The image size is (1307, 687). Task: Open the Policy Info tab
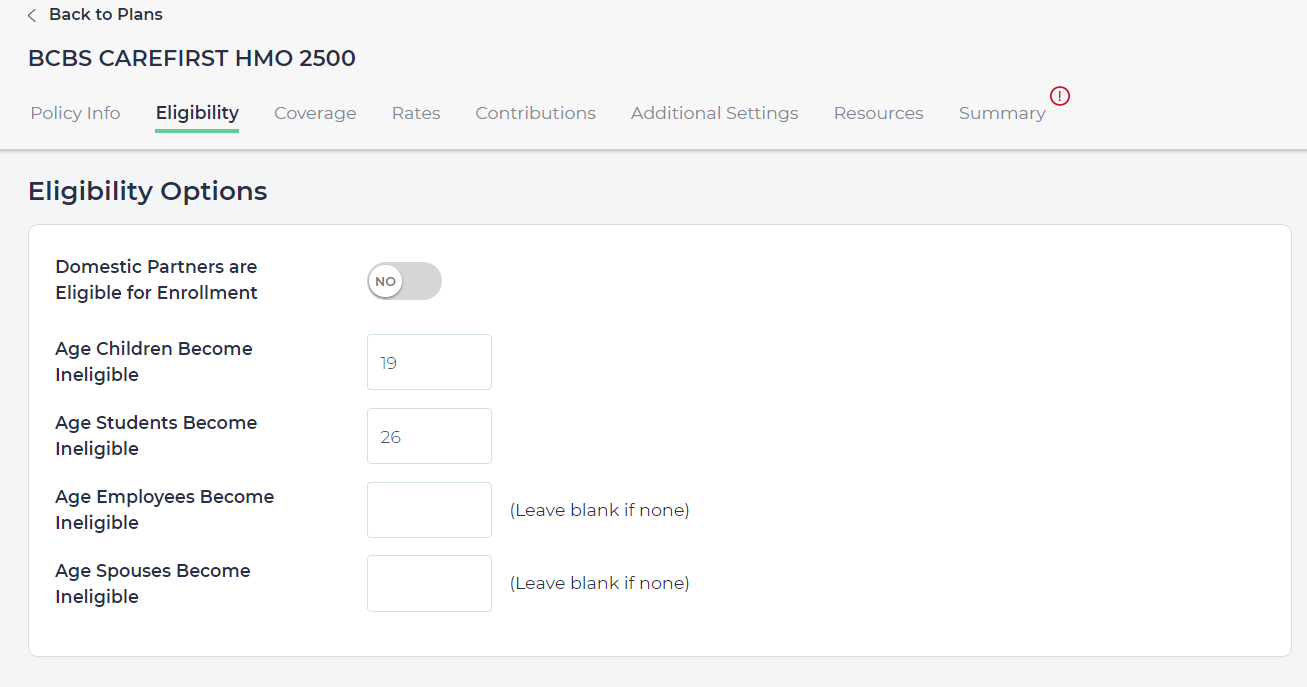tap(75, 113)
